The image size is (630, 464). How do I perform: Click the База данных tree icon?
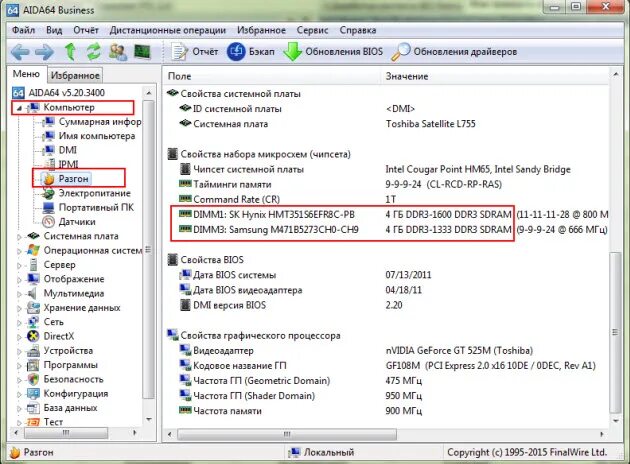33,408
